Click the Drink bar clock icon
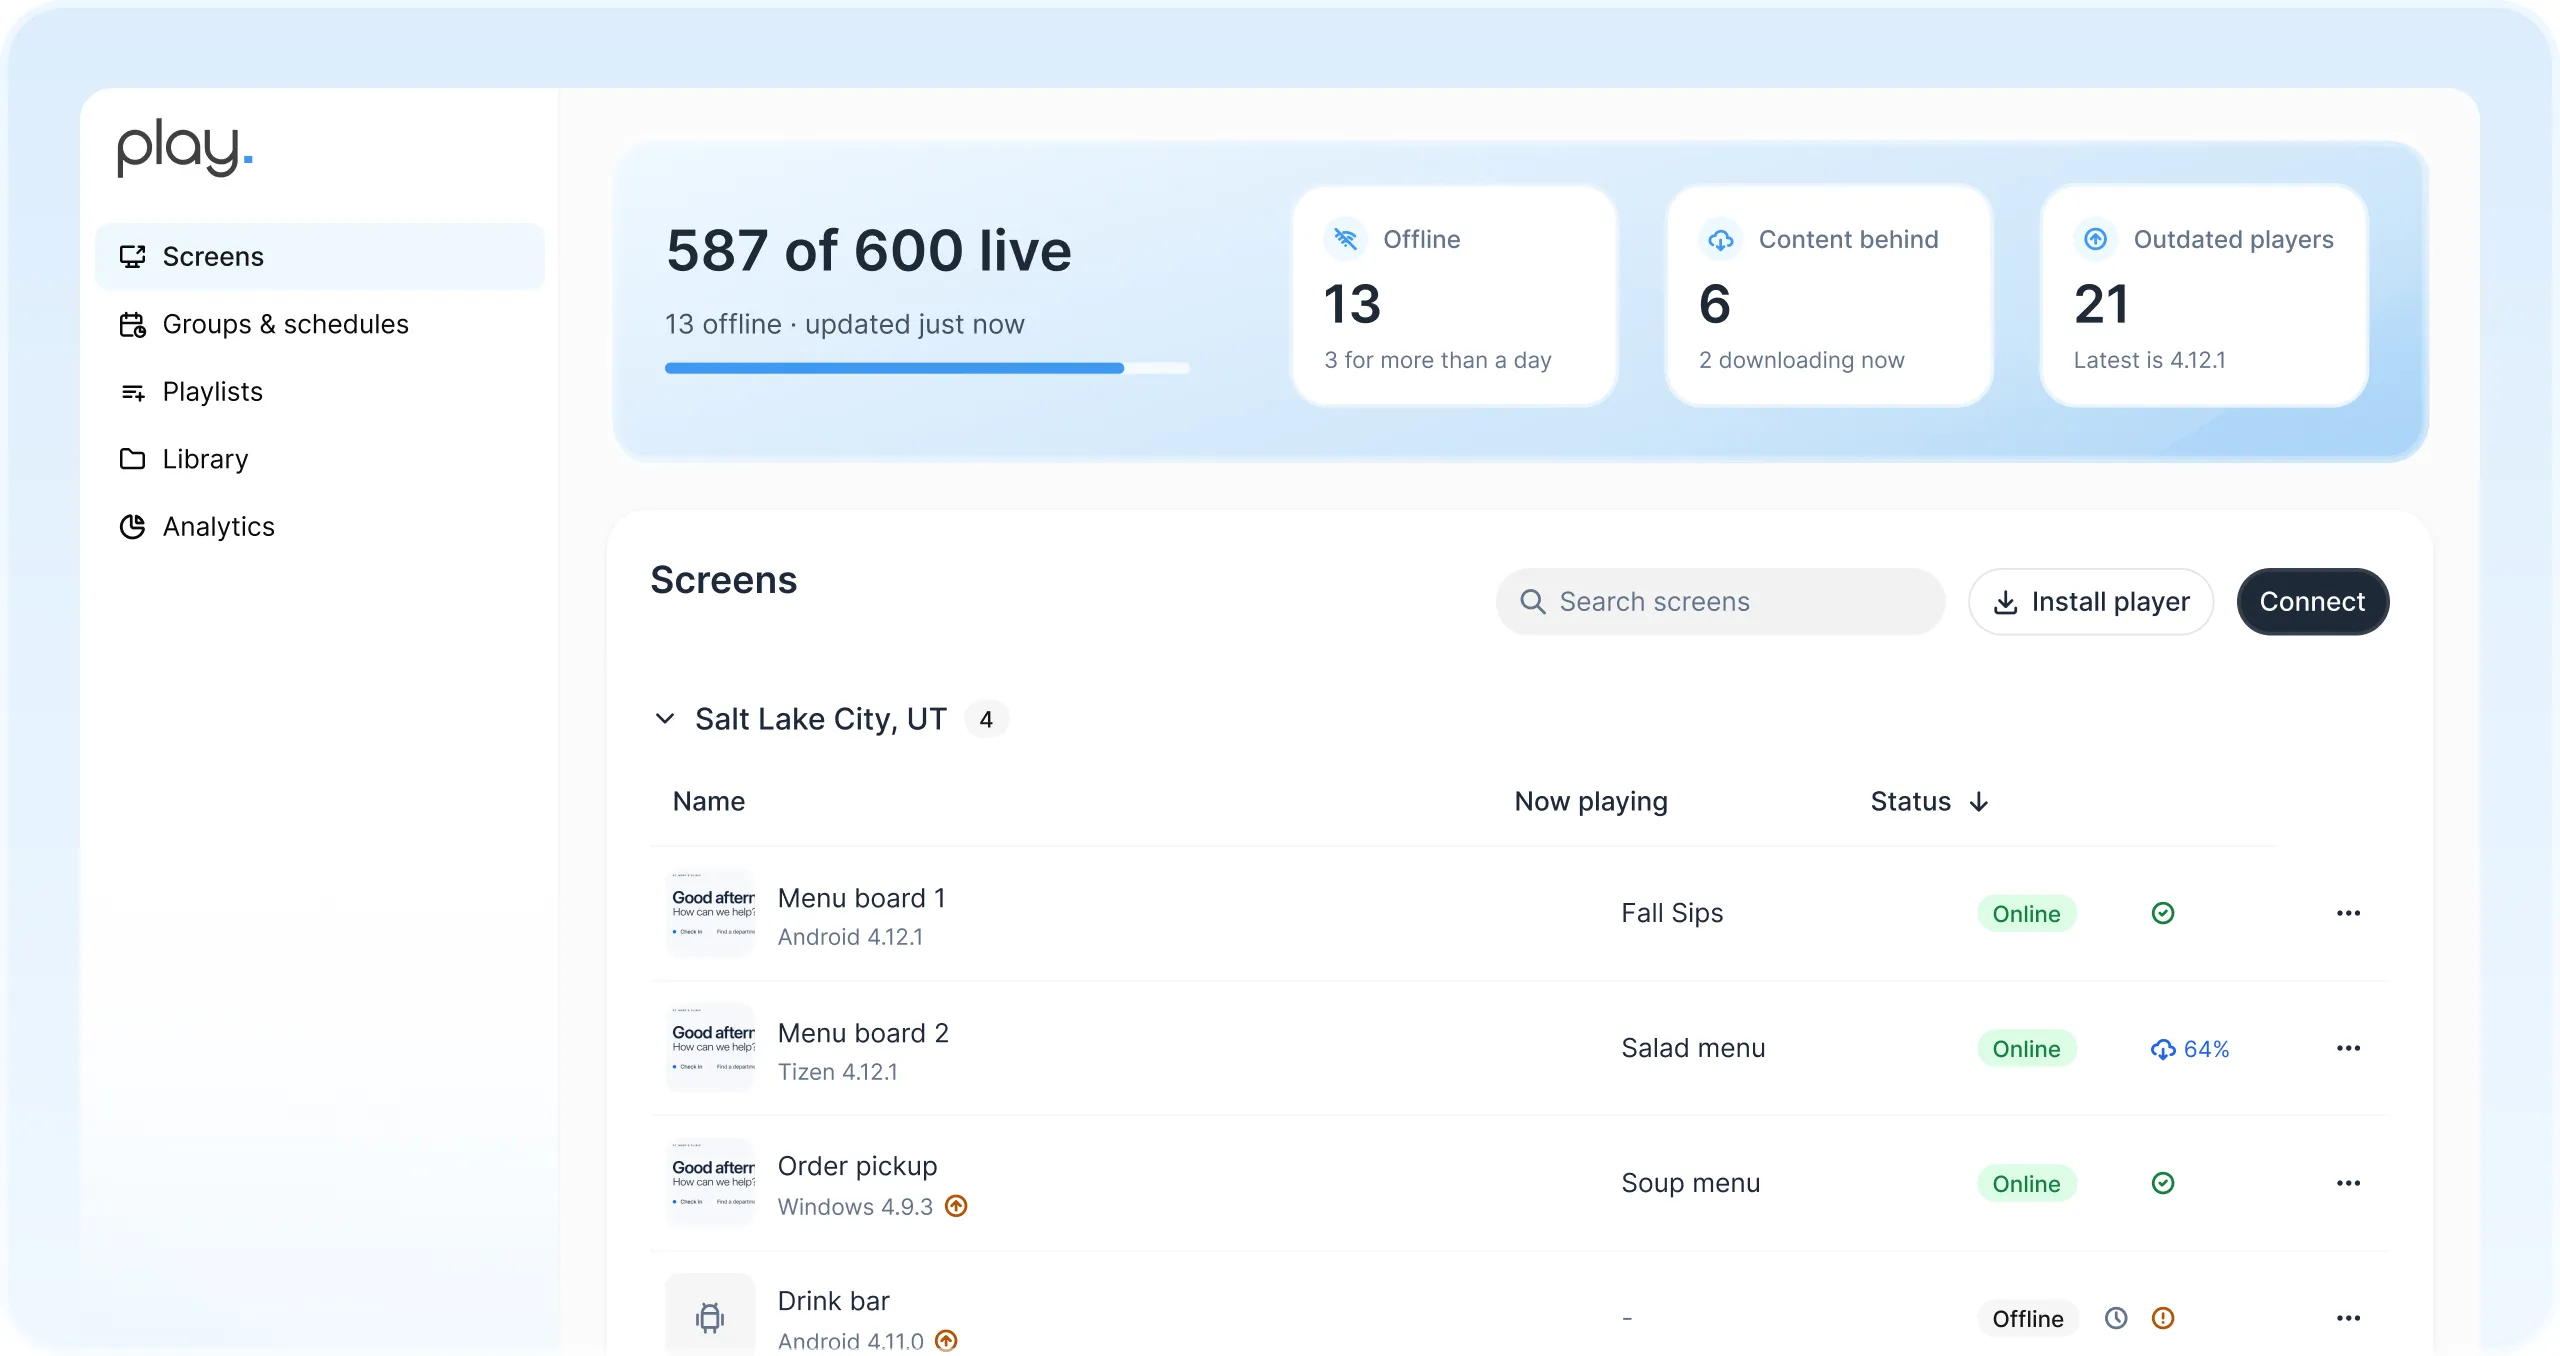 [2116, 1318]
